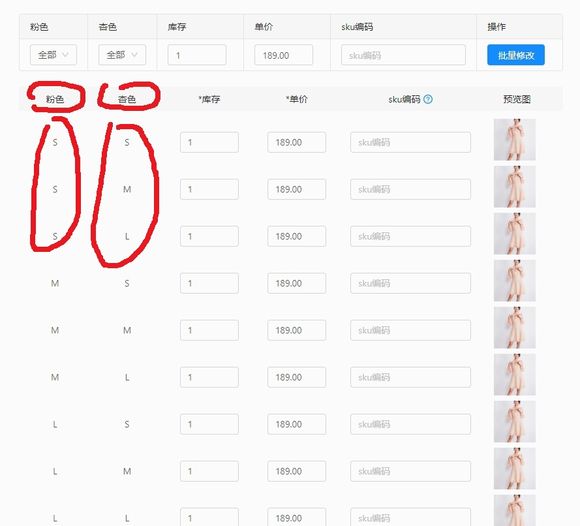
Task: Click the preview image in the M / S row
Action: (515, 280)
